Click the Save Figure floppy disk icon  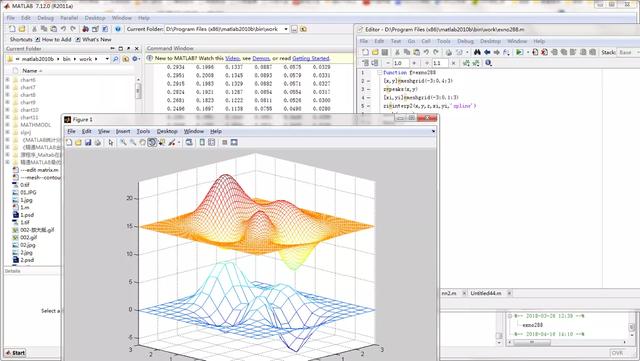88,143
